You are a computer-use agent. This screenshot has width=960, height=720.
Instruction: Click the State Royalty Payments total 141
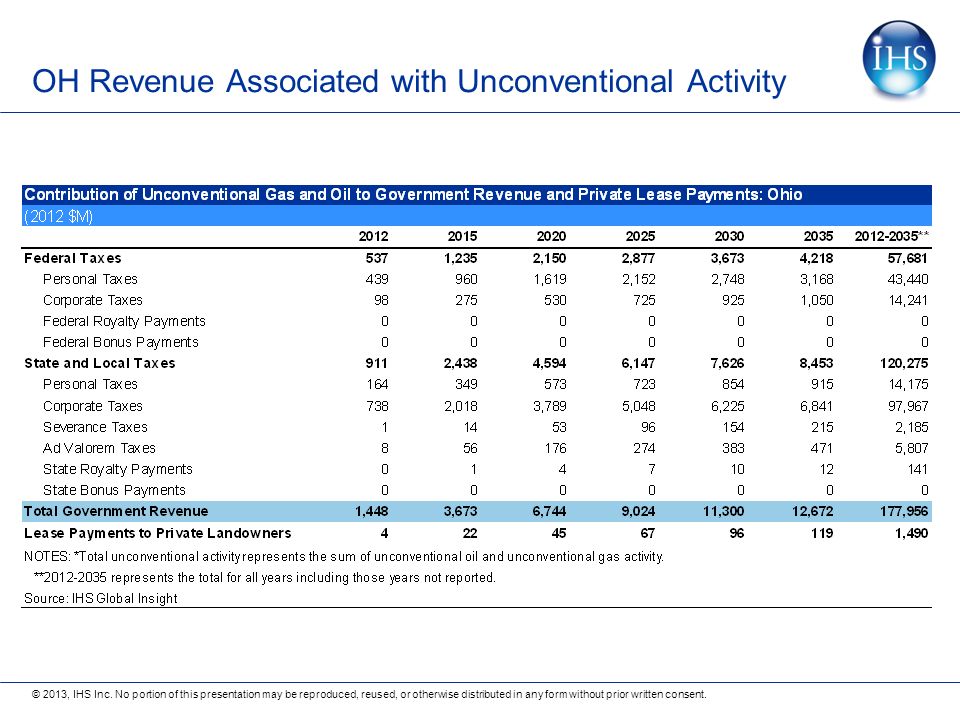[x=917, y=470]
